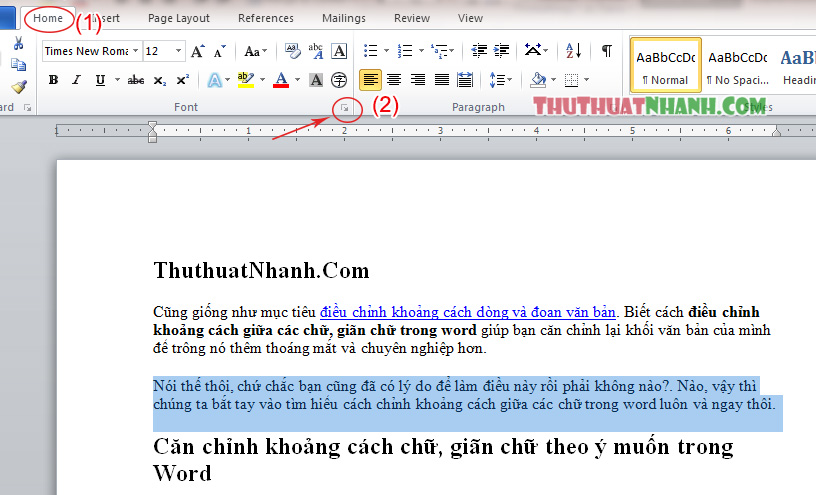This screenshot has height=495, width=816.
Task: Open Clipboard dialog box launcher
Action: point(28,108)
